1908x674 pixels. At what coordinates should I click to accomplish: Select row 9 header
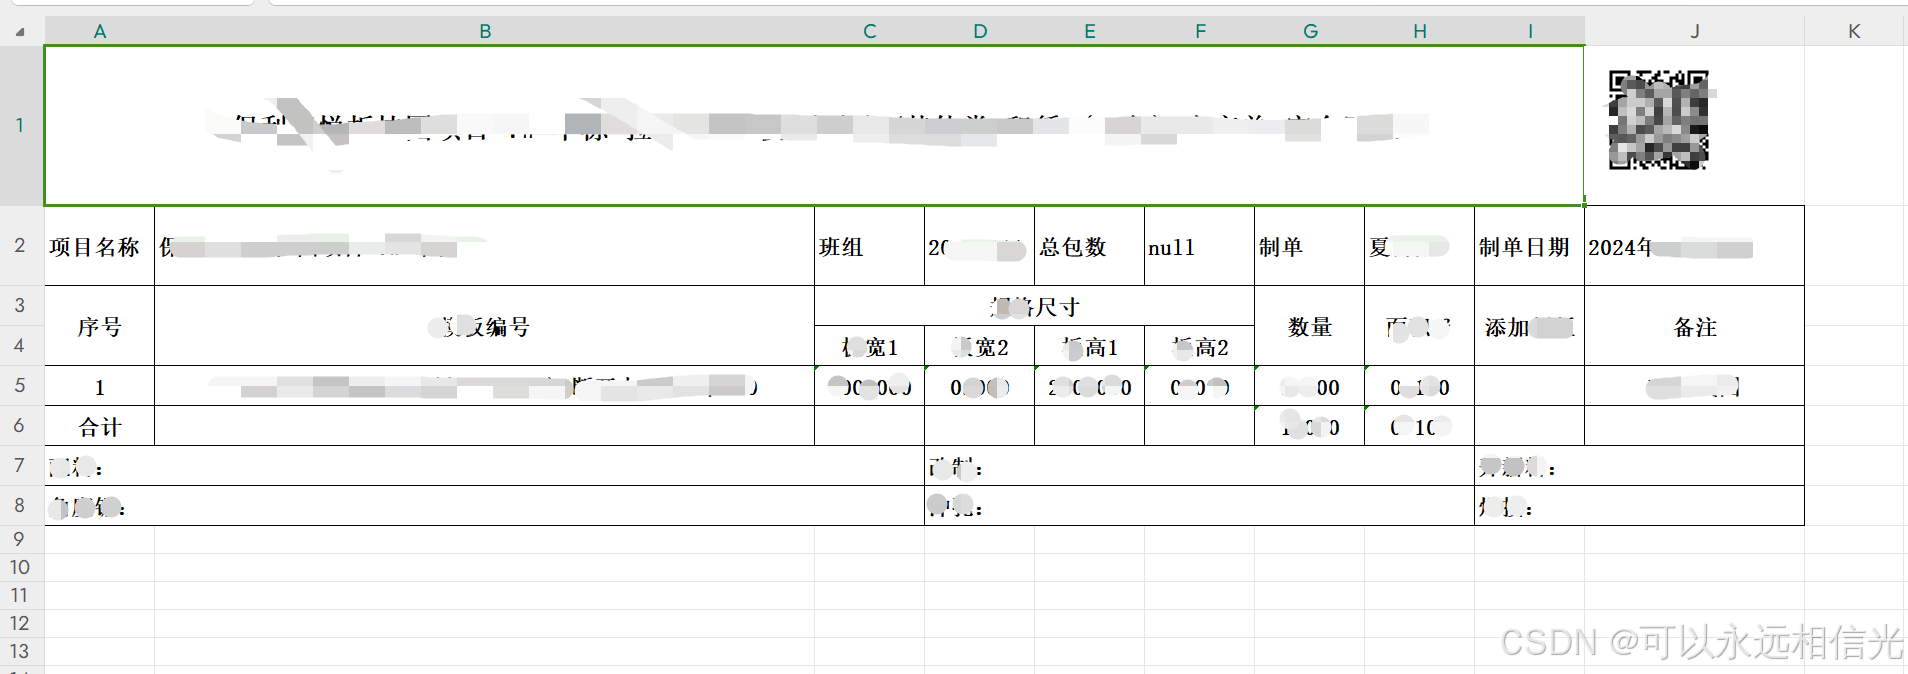pos(20,539)
